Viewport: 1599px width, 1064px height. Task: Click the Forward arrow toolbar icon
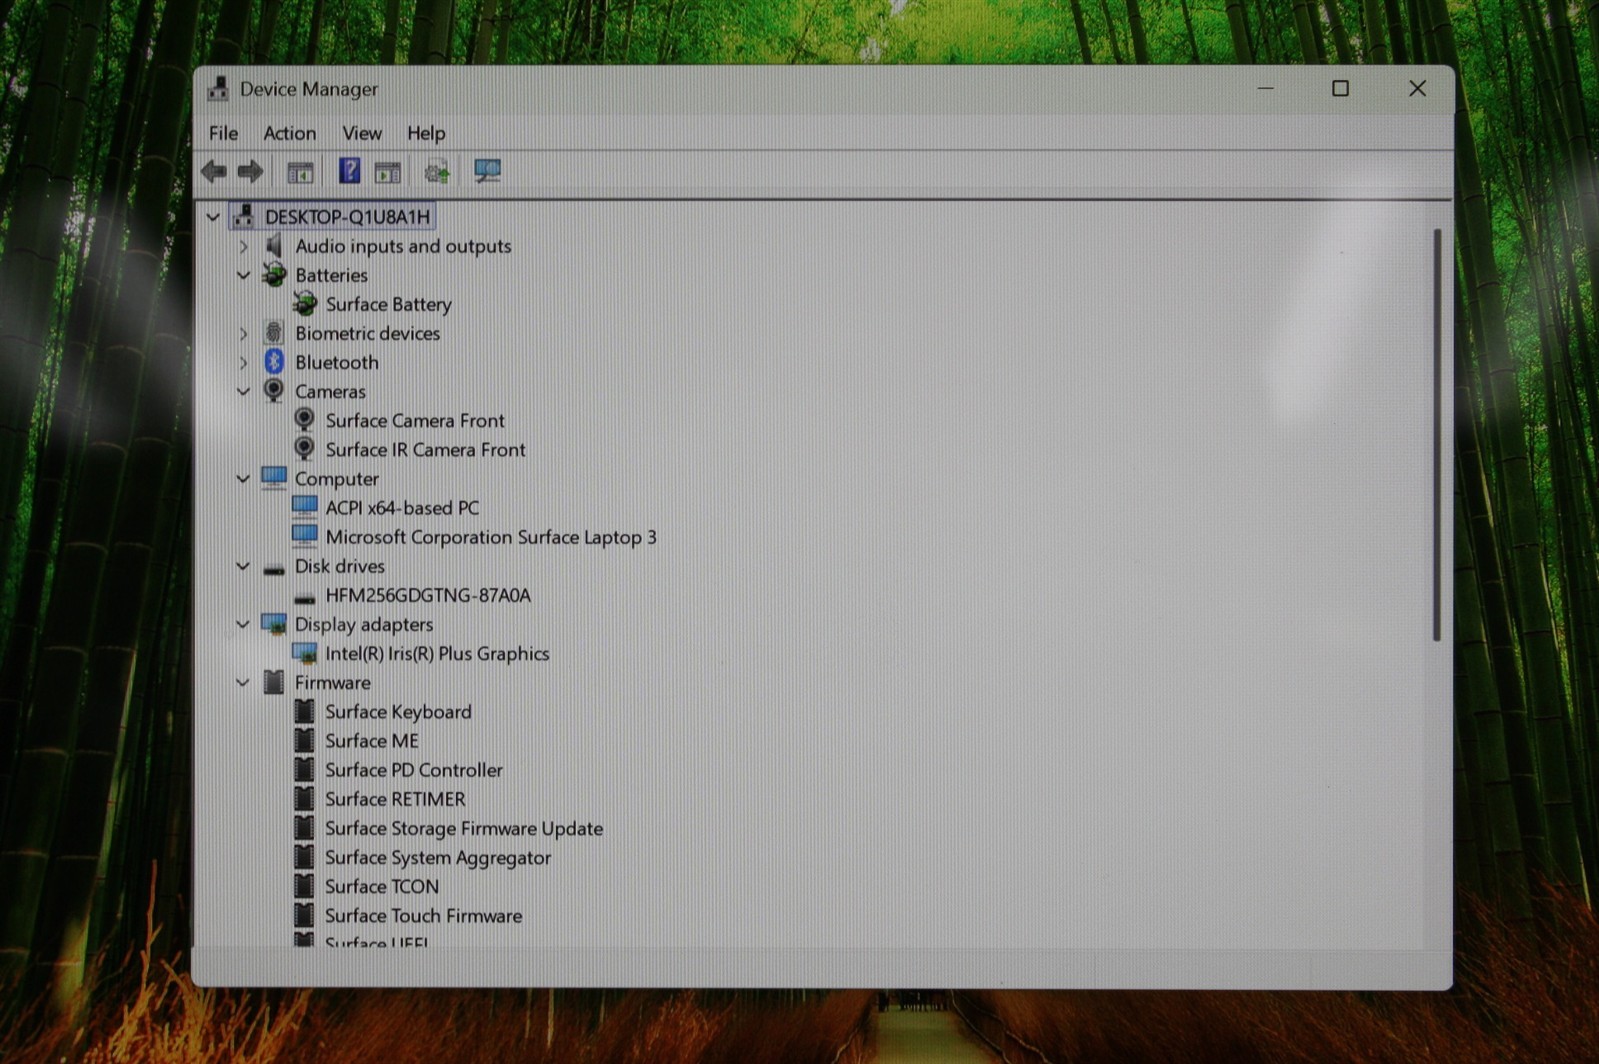tap(250, 171)
